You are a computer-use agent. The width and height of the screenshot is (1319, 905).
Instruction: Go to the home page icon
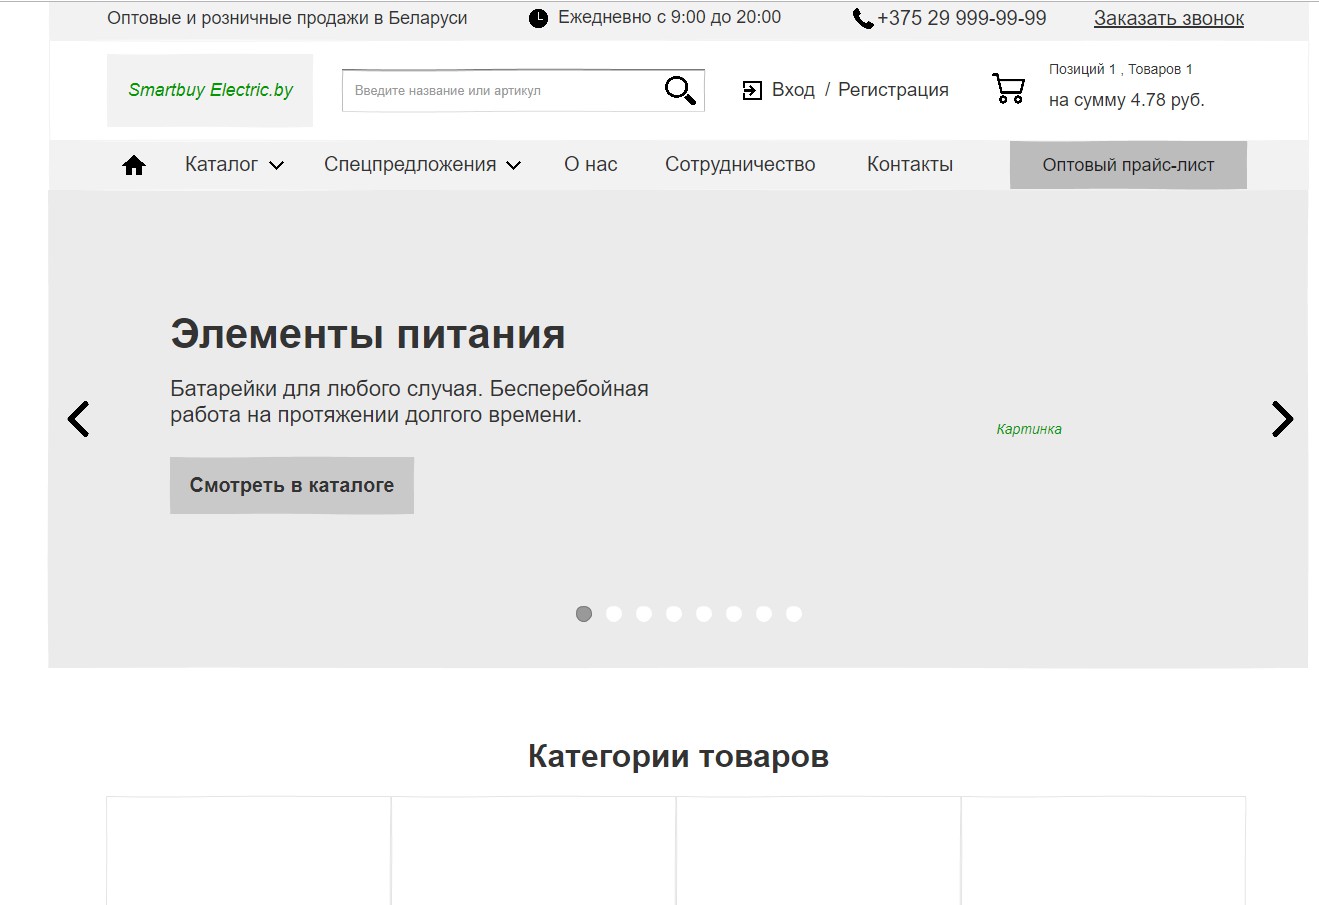pyautogui.click(x=134, y=166)
